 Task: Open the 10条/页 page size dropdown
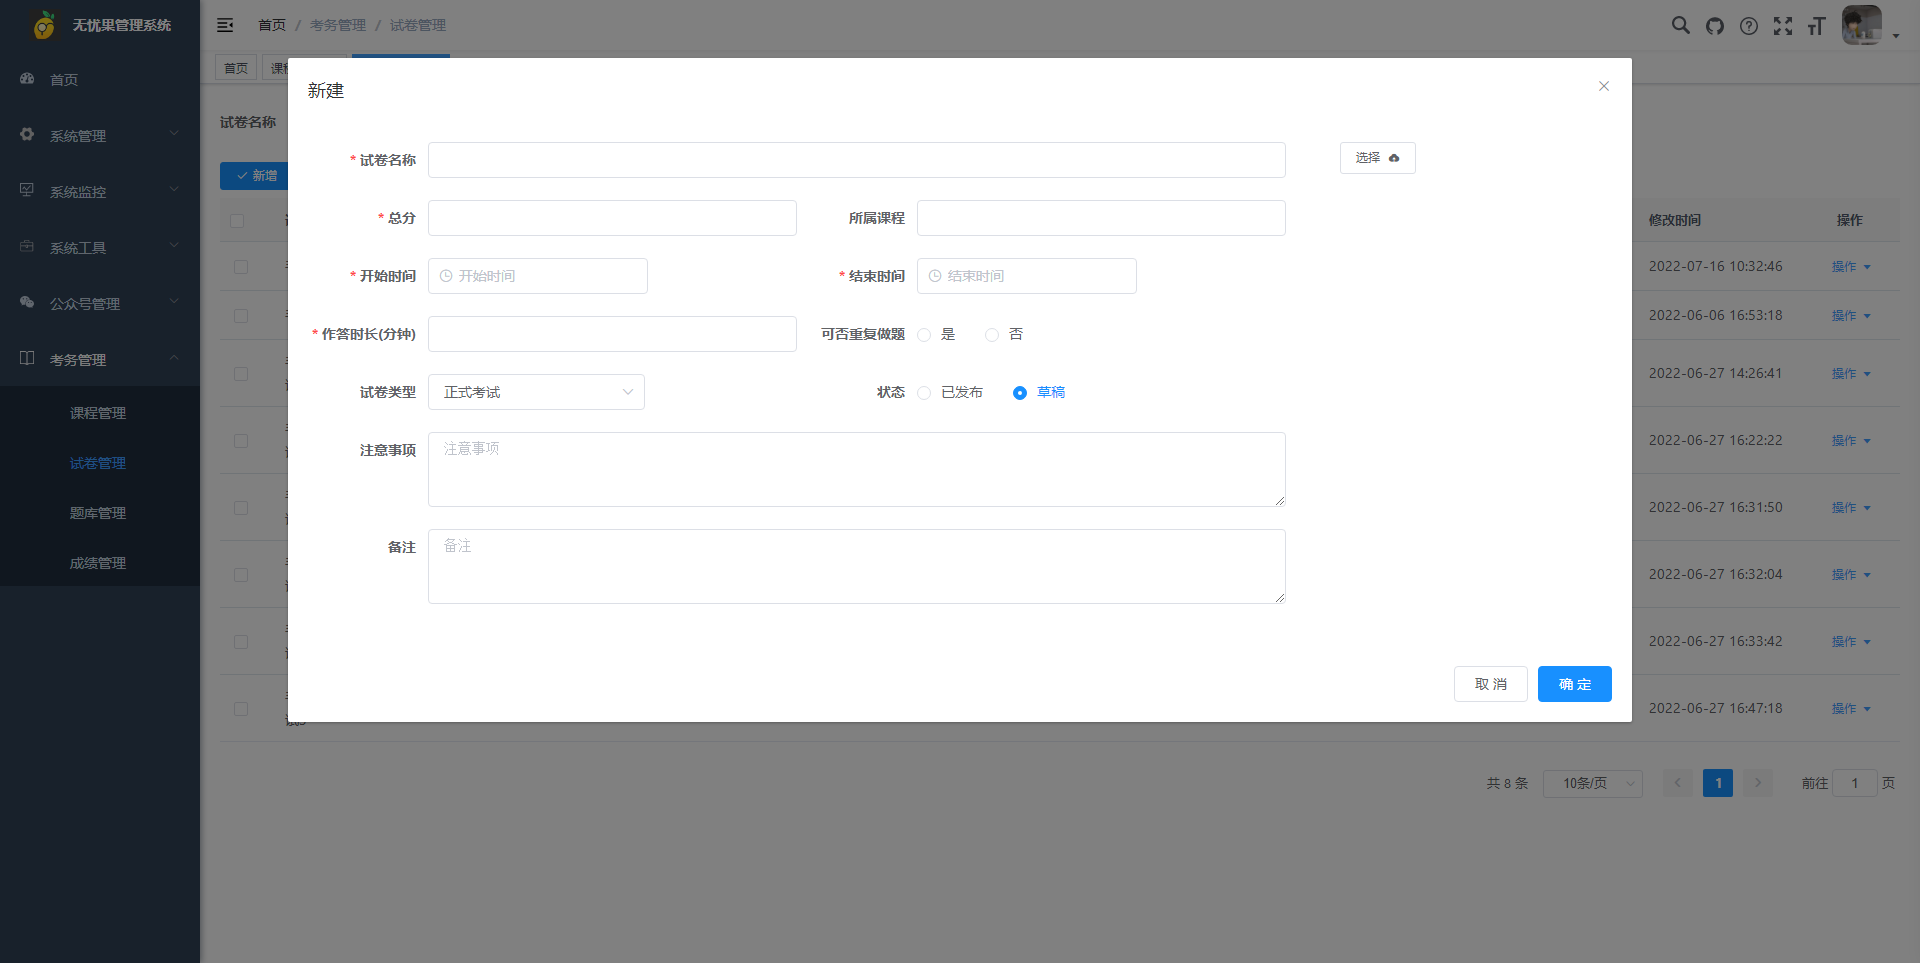(x=1592, y=783)
